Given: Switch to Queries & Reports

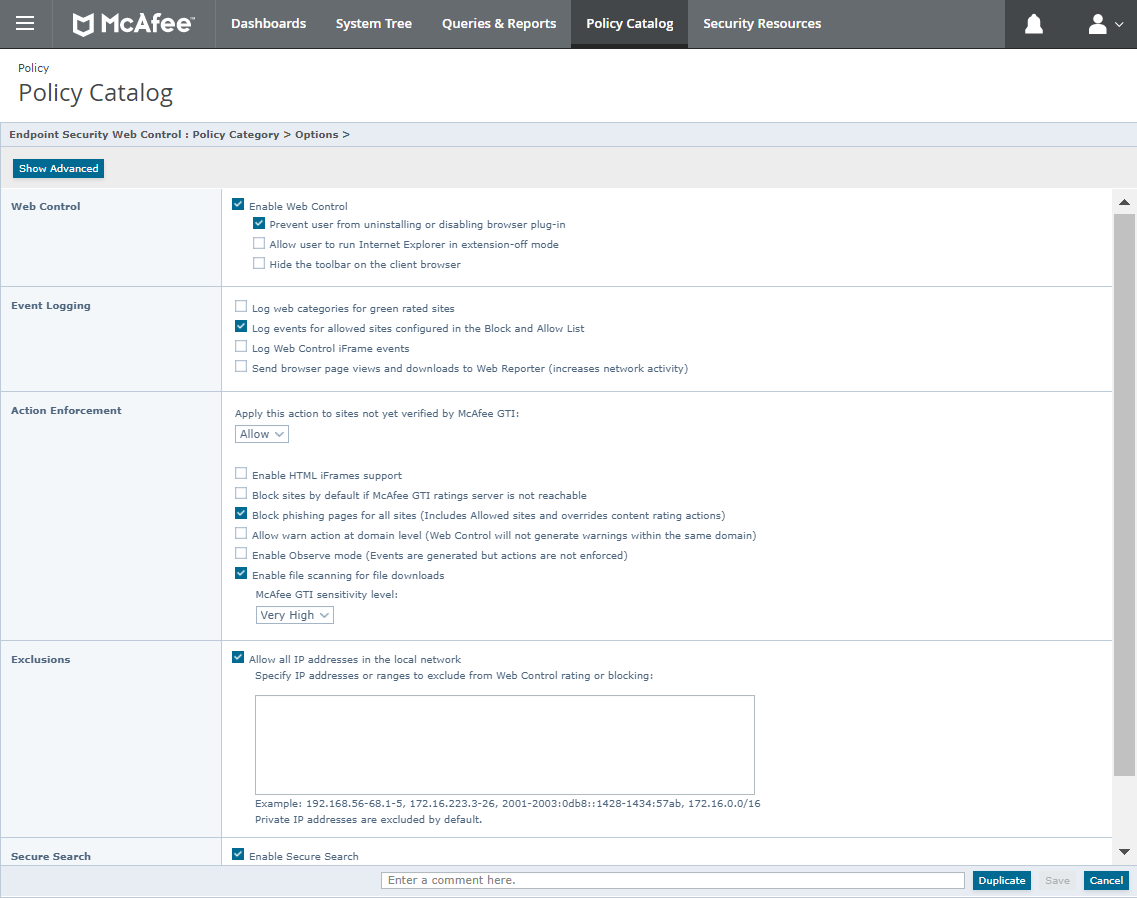Looking at the screenshot, I should 499,24.
